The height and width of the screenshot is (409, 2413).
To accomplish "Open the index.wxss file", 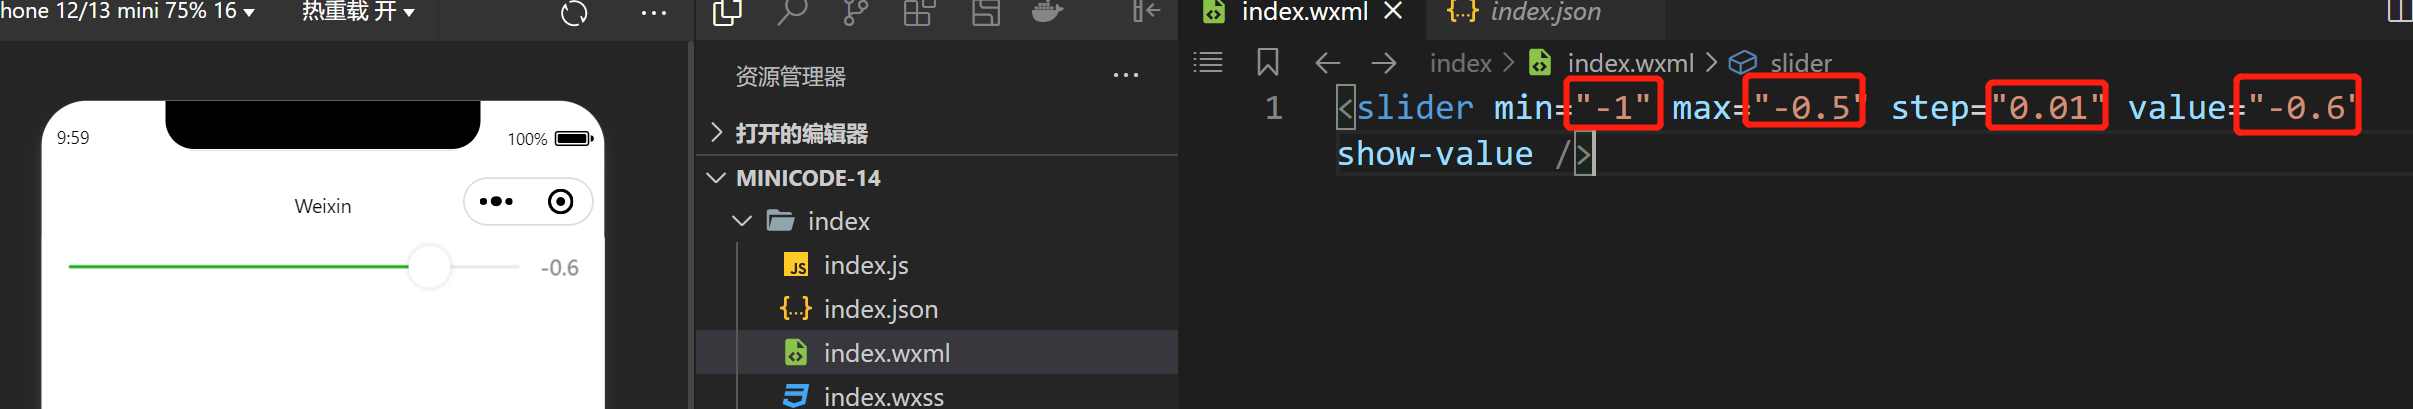I will (884, 397).
